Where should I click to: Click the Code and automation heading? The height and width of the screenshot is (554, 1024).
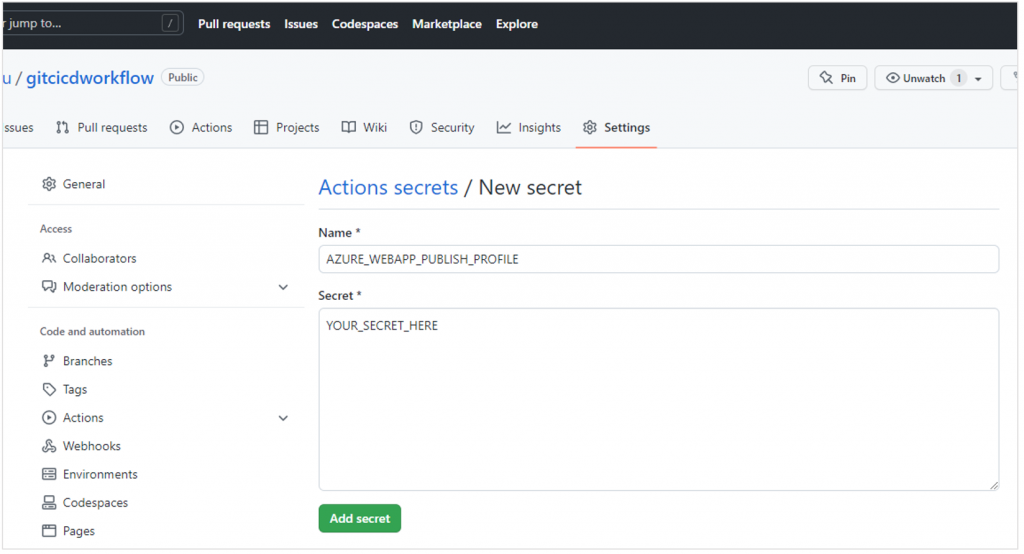(92, 331)
